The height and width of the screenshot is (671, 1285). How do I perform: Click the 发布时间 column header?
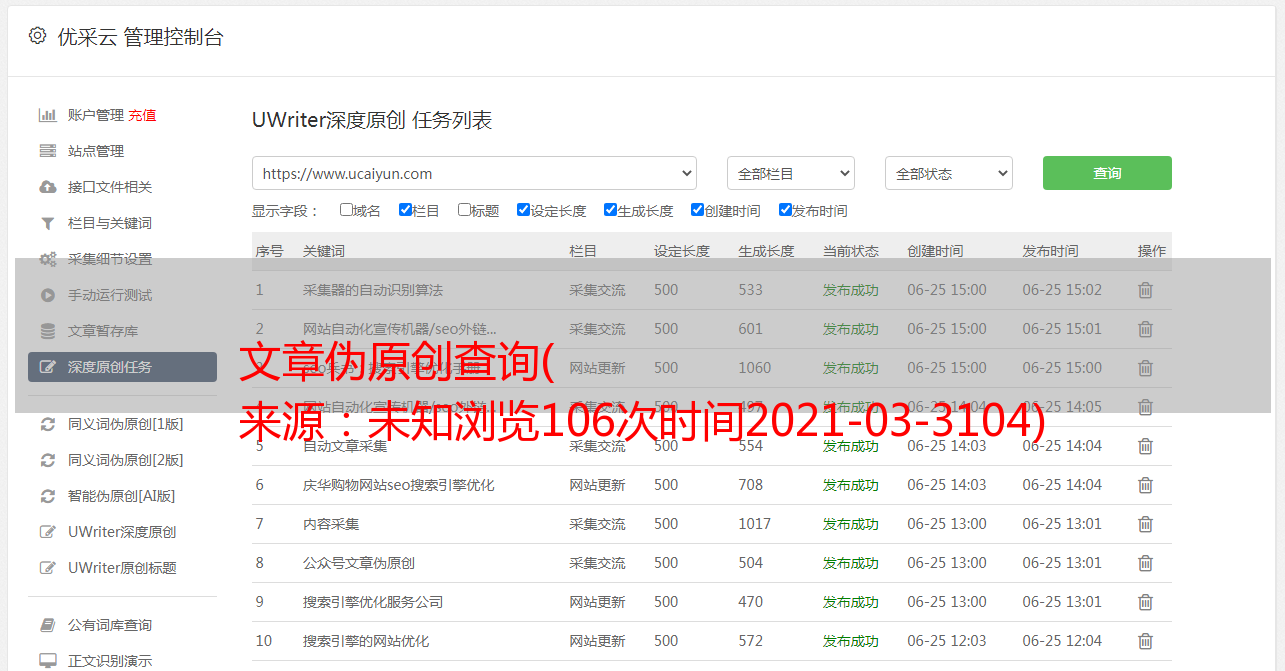click(1050, 251)
